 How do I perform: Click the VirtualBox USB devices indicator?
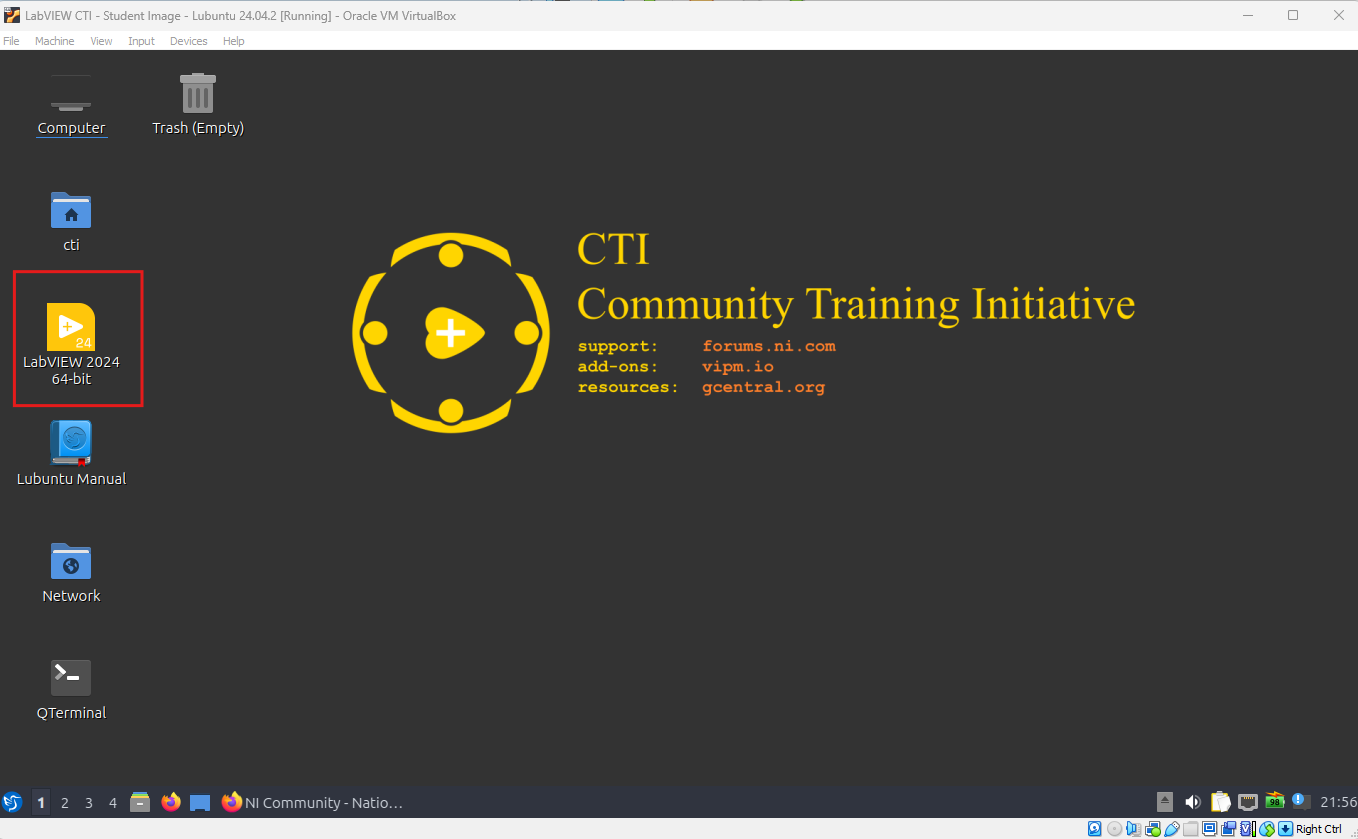point(1172,829)
